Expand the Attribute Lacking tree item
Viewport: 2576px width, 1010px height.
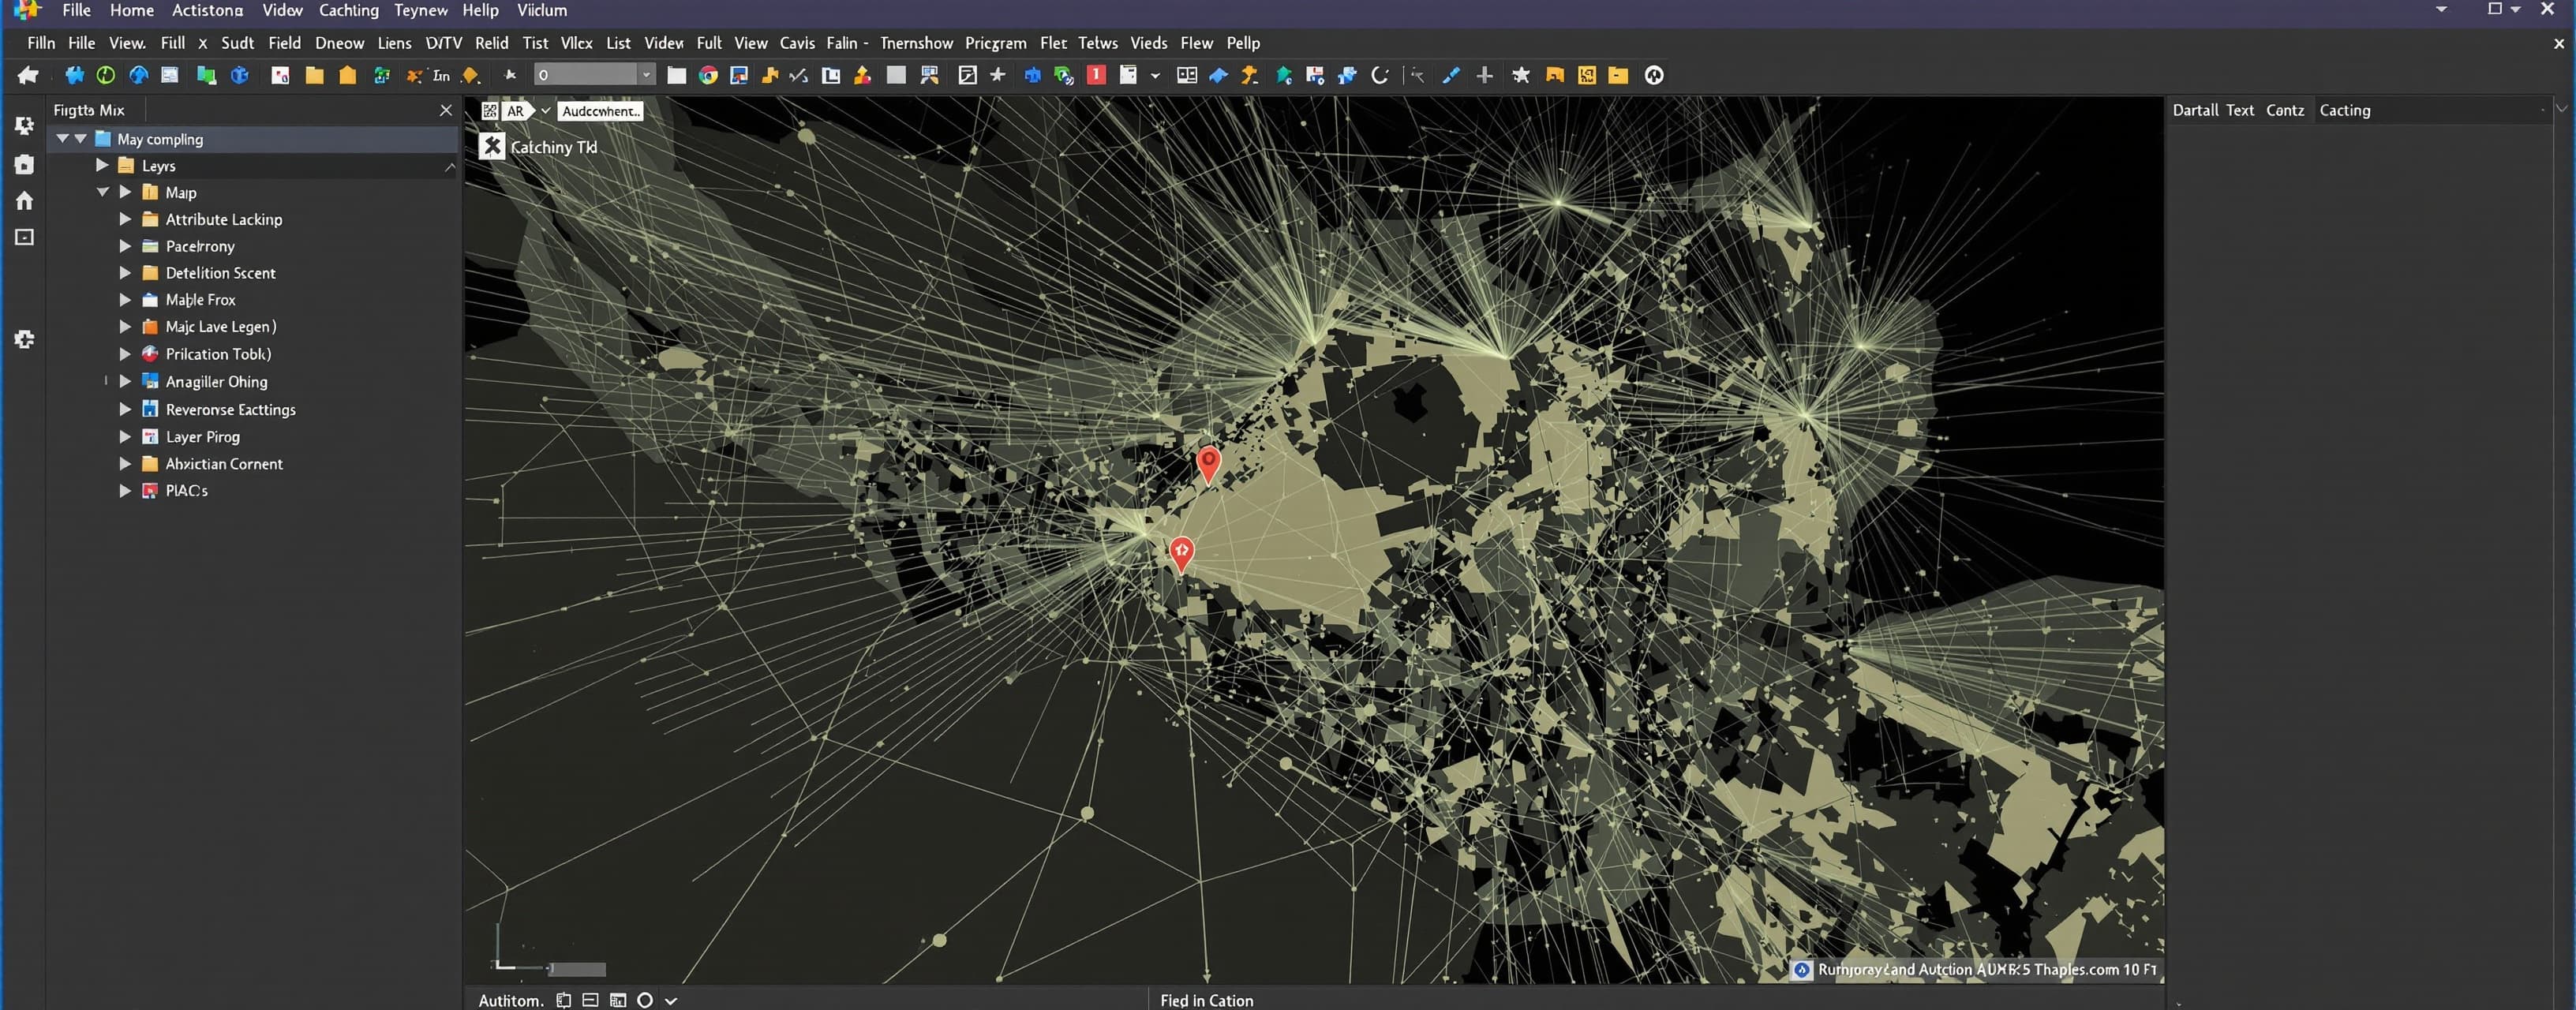[125, 219]
